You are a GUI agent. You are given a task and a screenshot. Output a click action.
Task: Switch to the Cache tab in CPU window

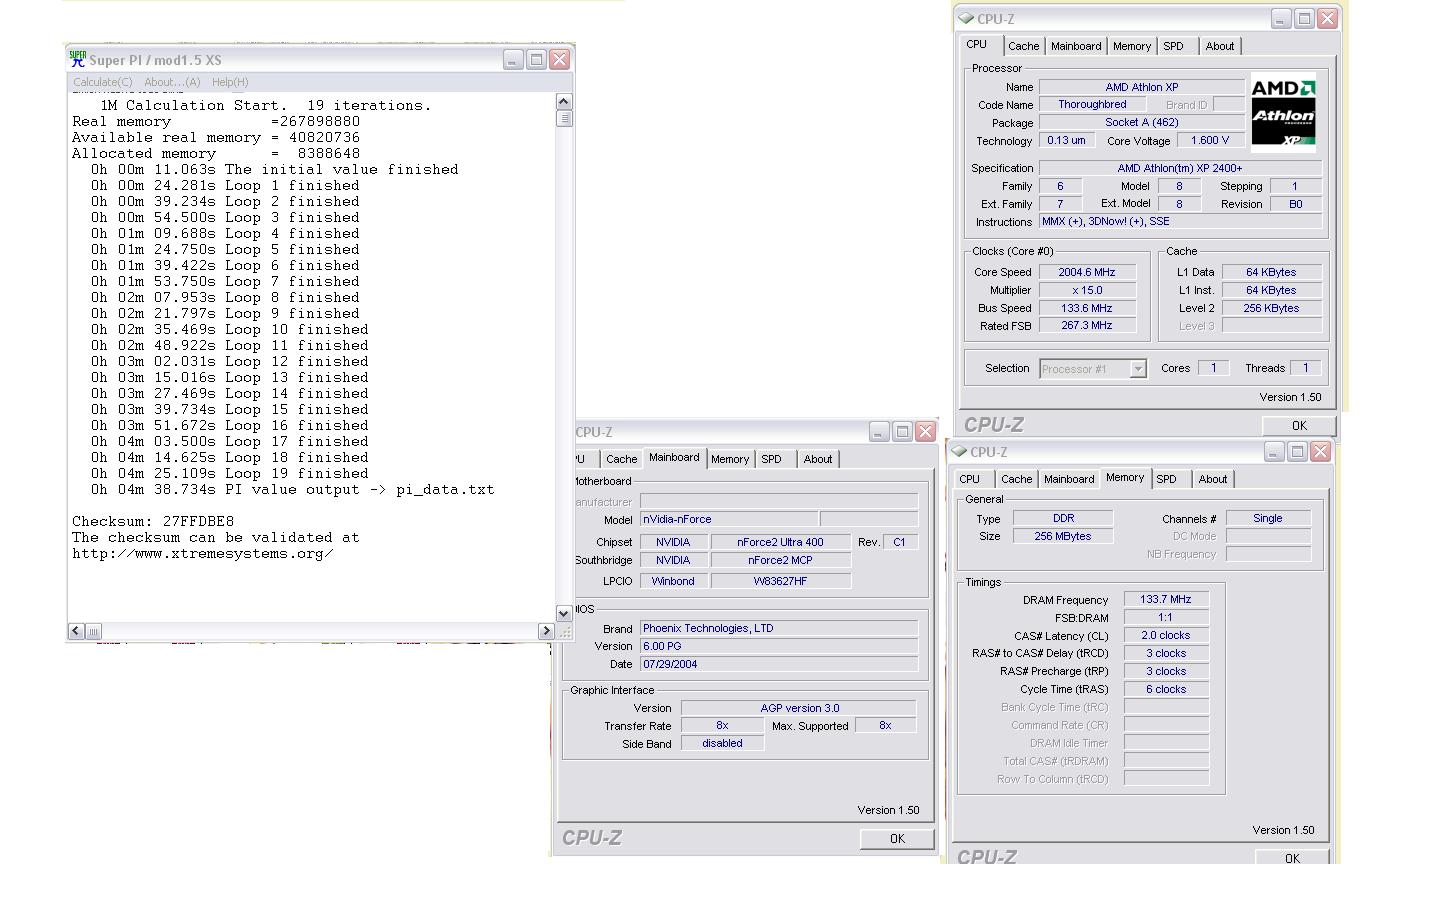point(1023,46)
